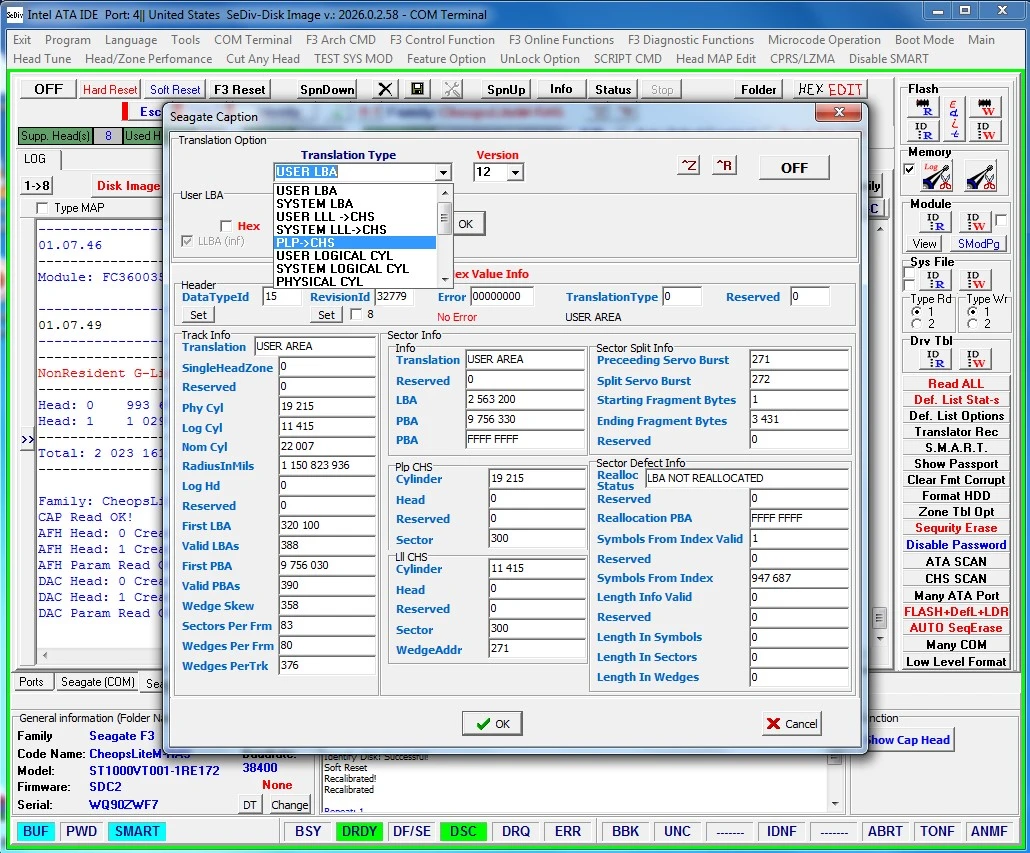Viewport: 1030px width, 853px height.
Task: Click the X cancel icon in toolbar
Action: (x=386, y=89)
